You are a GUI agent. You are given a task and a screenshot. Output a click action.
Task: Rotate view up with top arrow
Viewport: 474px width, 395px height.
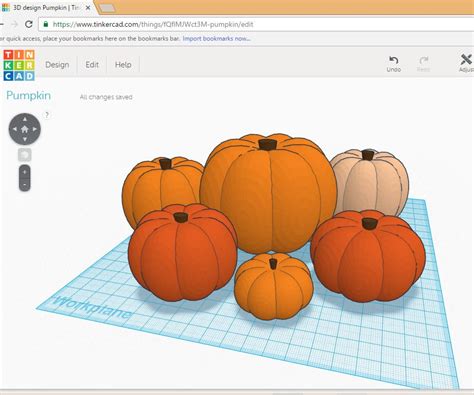25,119
